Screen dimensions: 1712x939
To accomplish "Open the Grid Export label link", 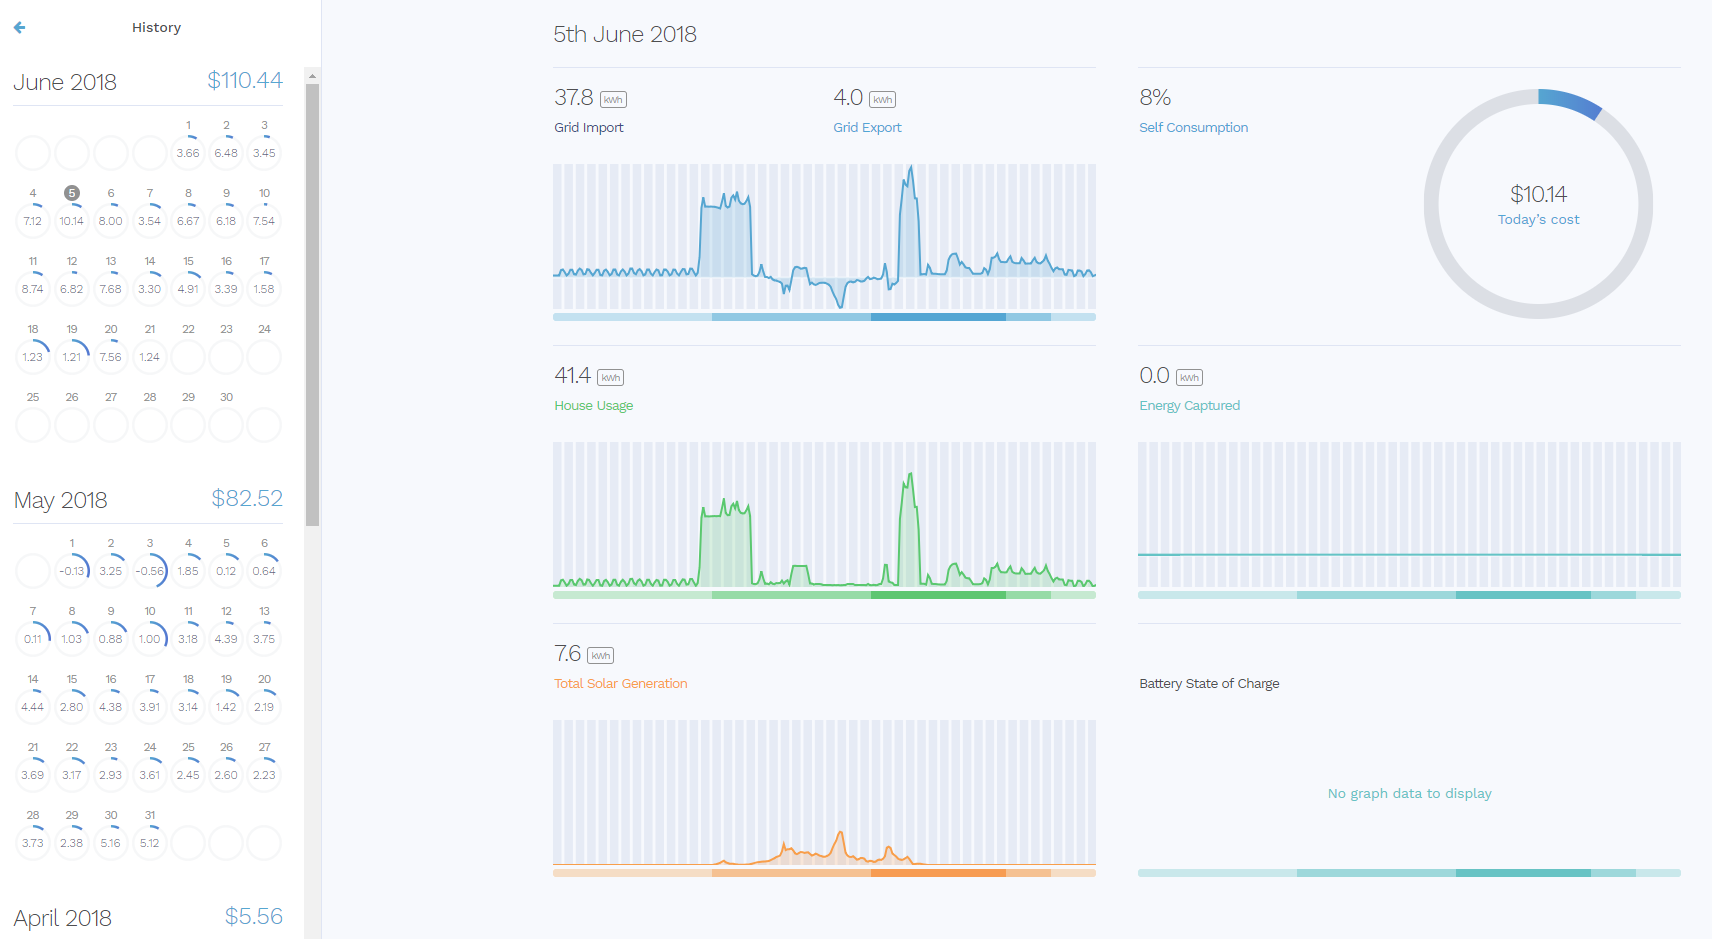I will 867,127.
